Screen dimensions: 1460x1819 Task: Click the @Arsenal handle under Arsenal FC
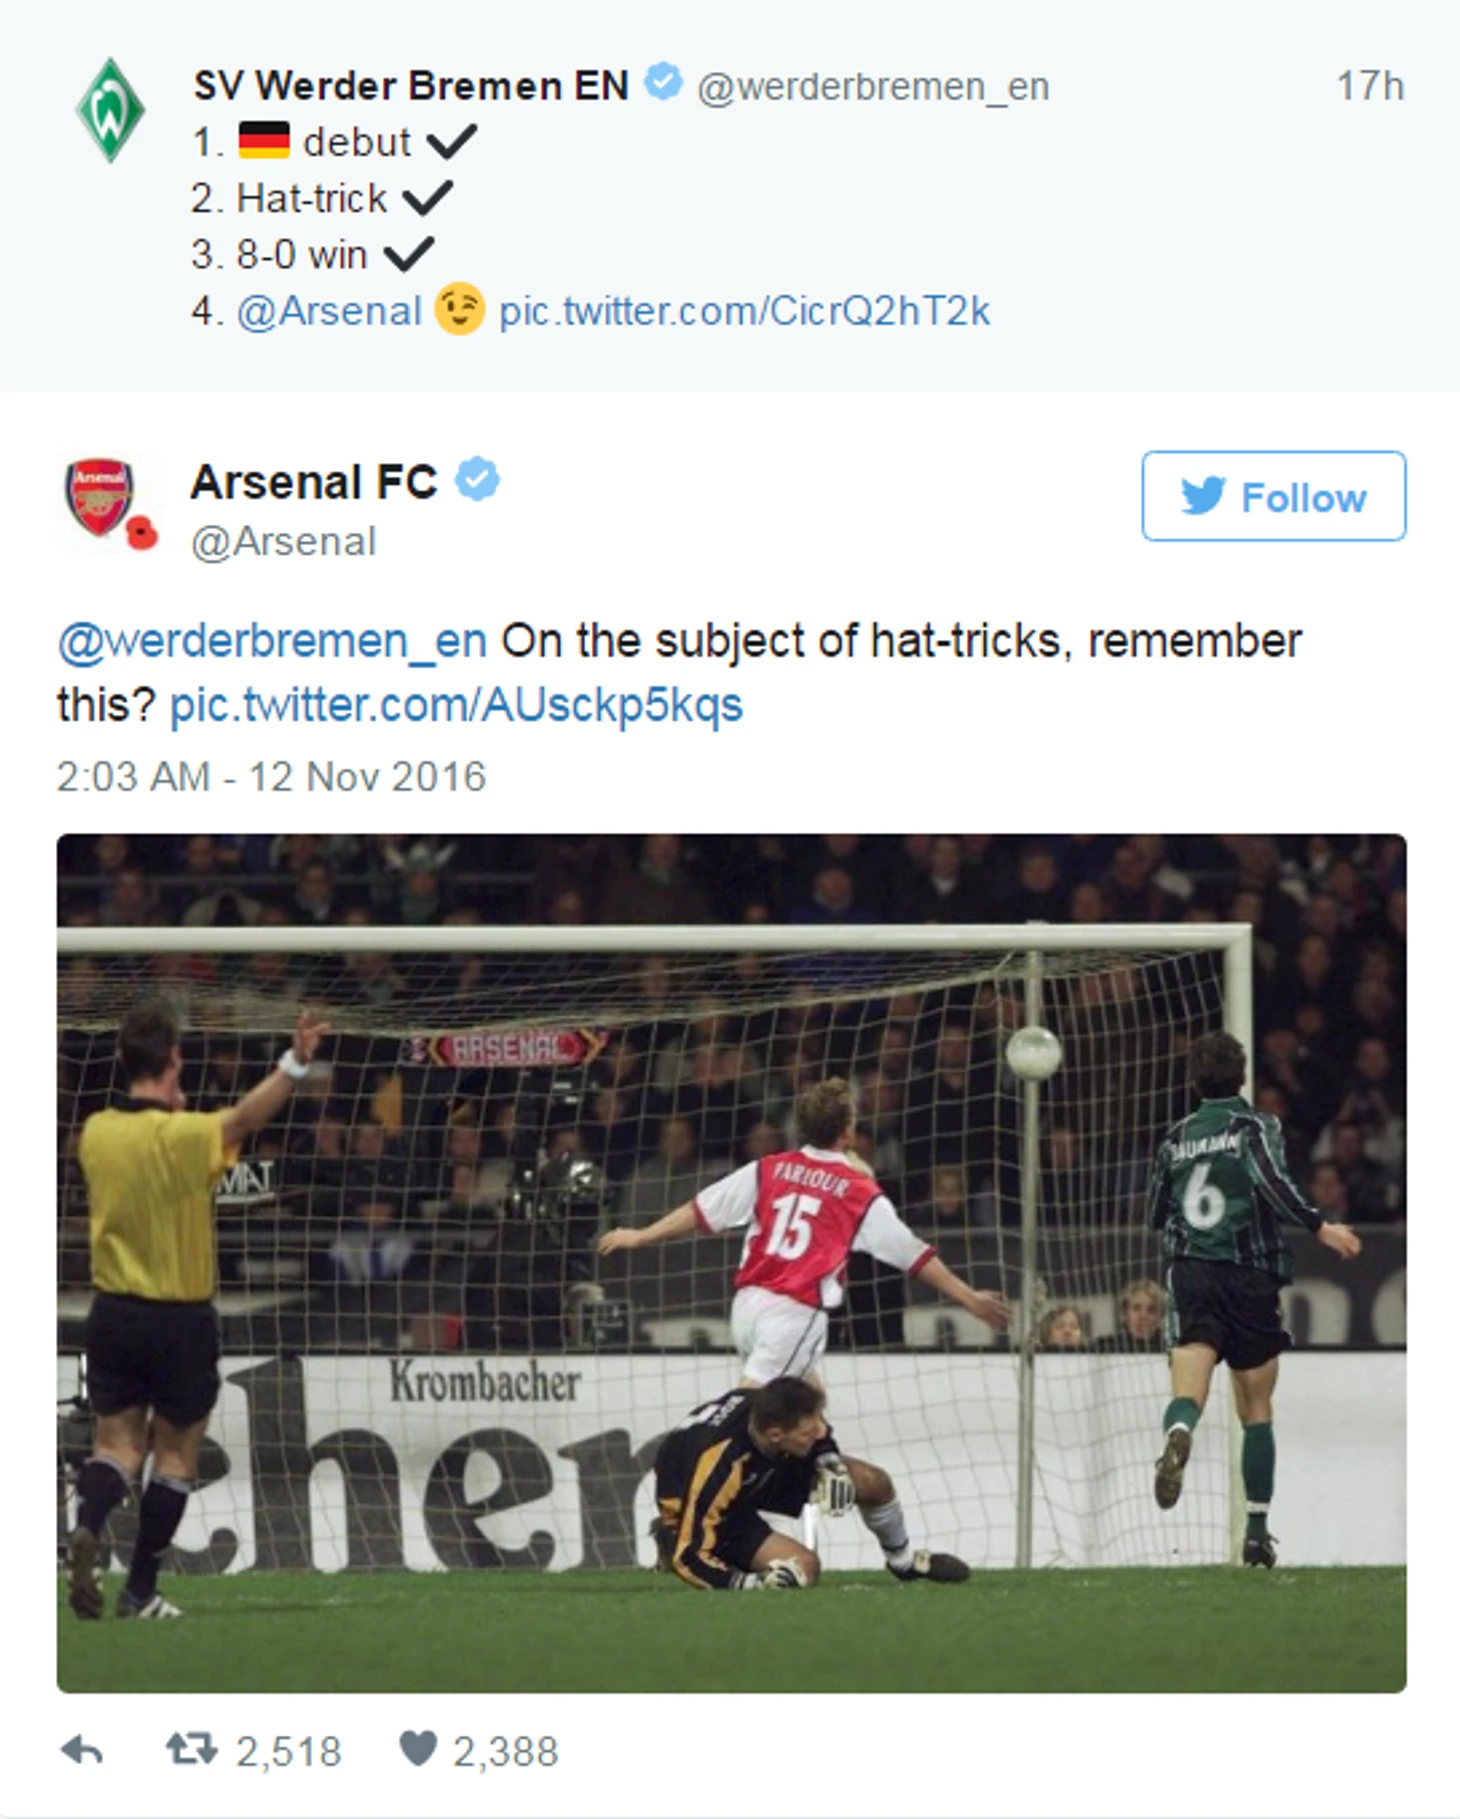pos(283,542)
